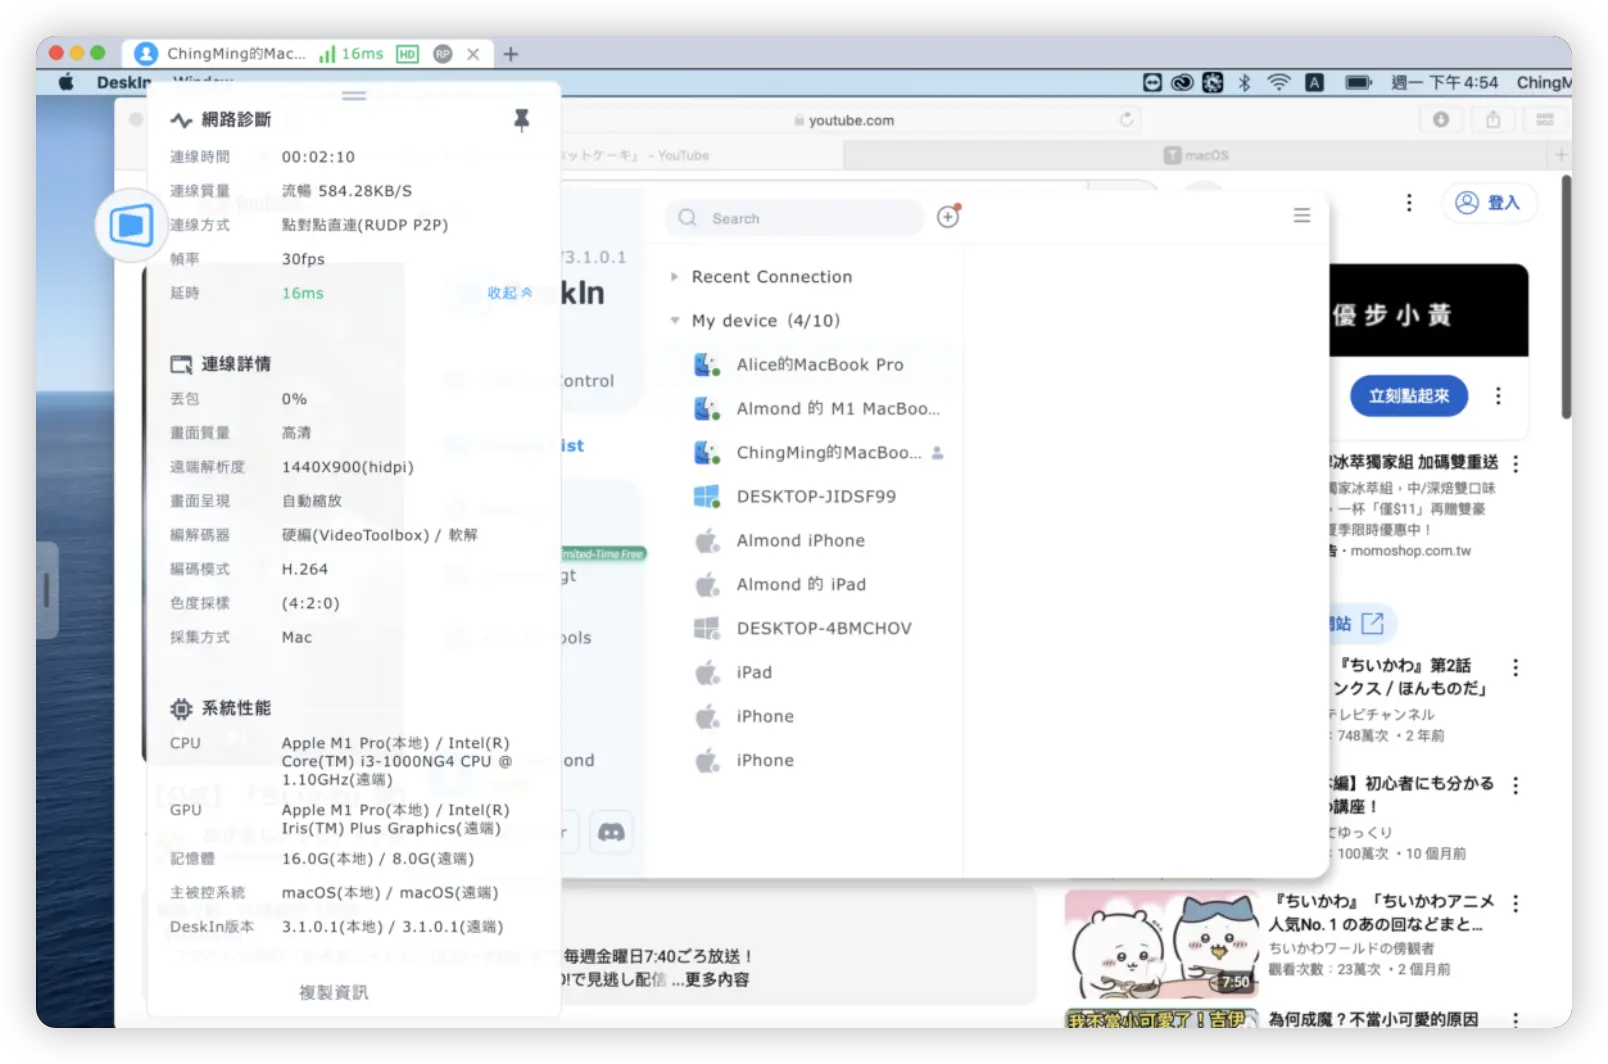1608x1064 pixels.
Task: Switch to the macOS browser tab
Action: click(x=1195, y=155)
